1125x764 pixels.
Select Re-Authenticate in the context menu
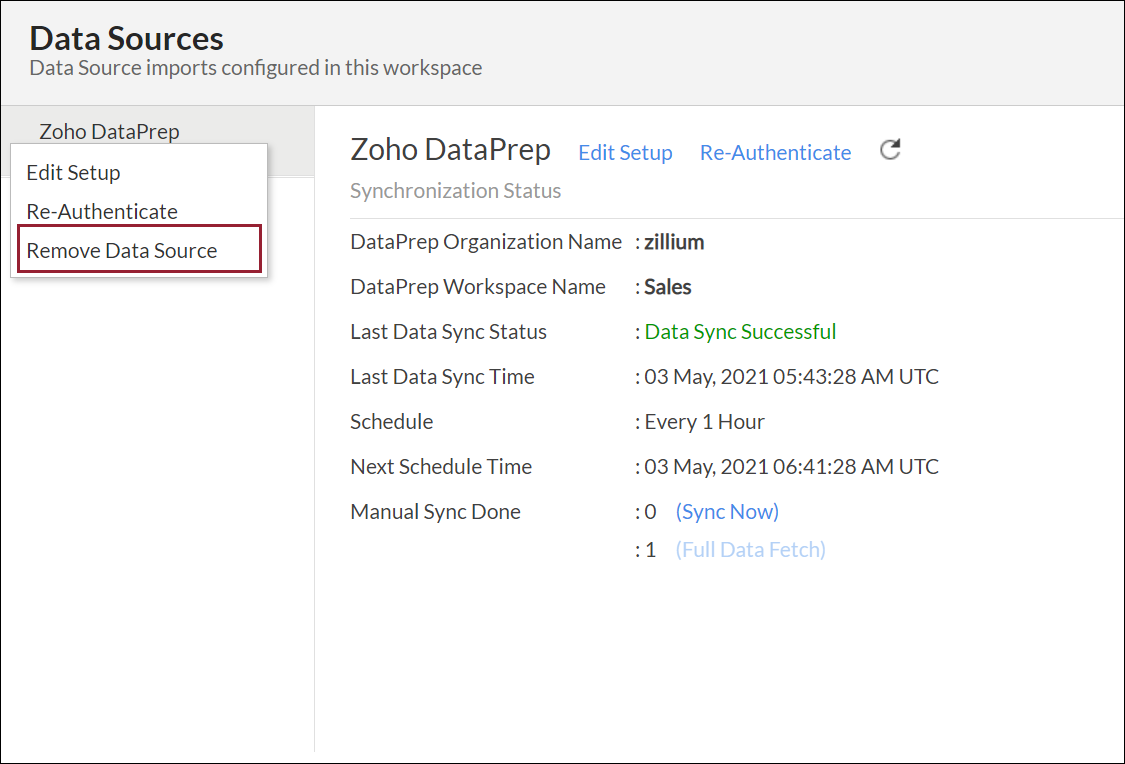point(102,211)
